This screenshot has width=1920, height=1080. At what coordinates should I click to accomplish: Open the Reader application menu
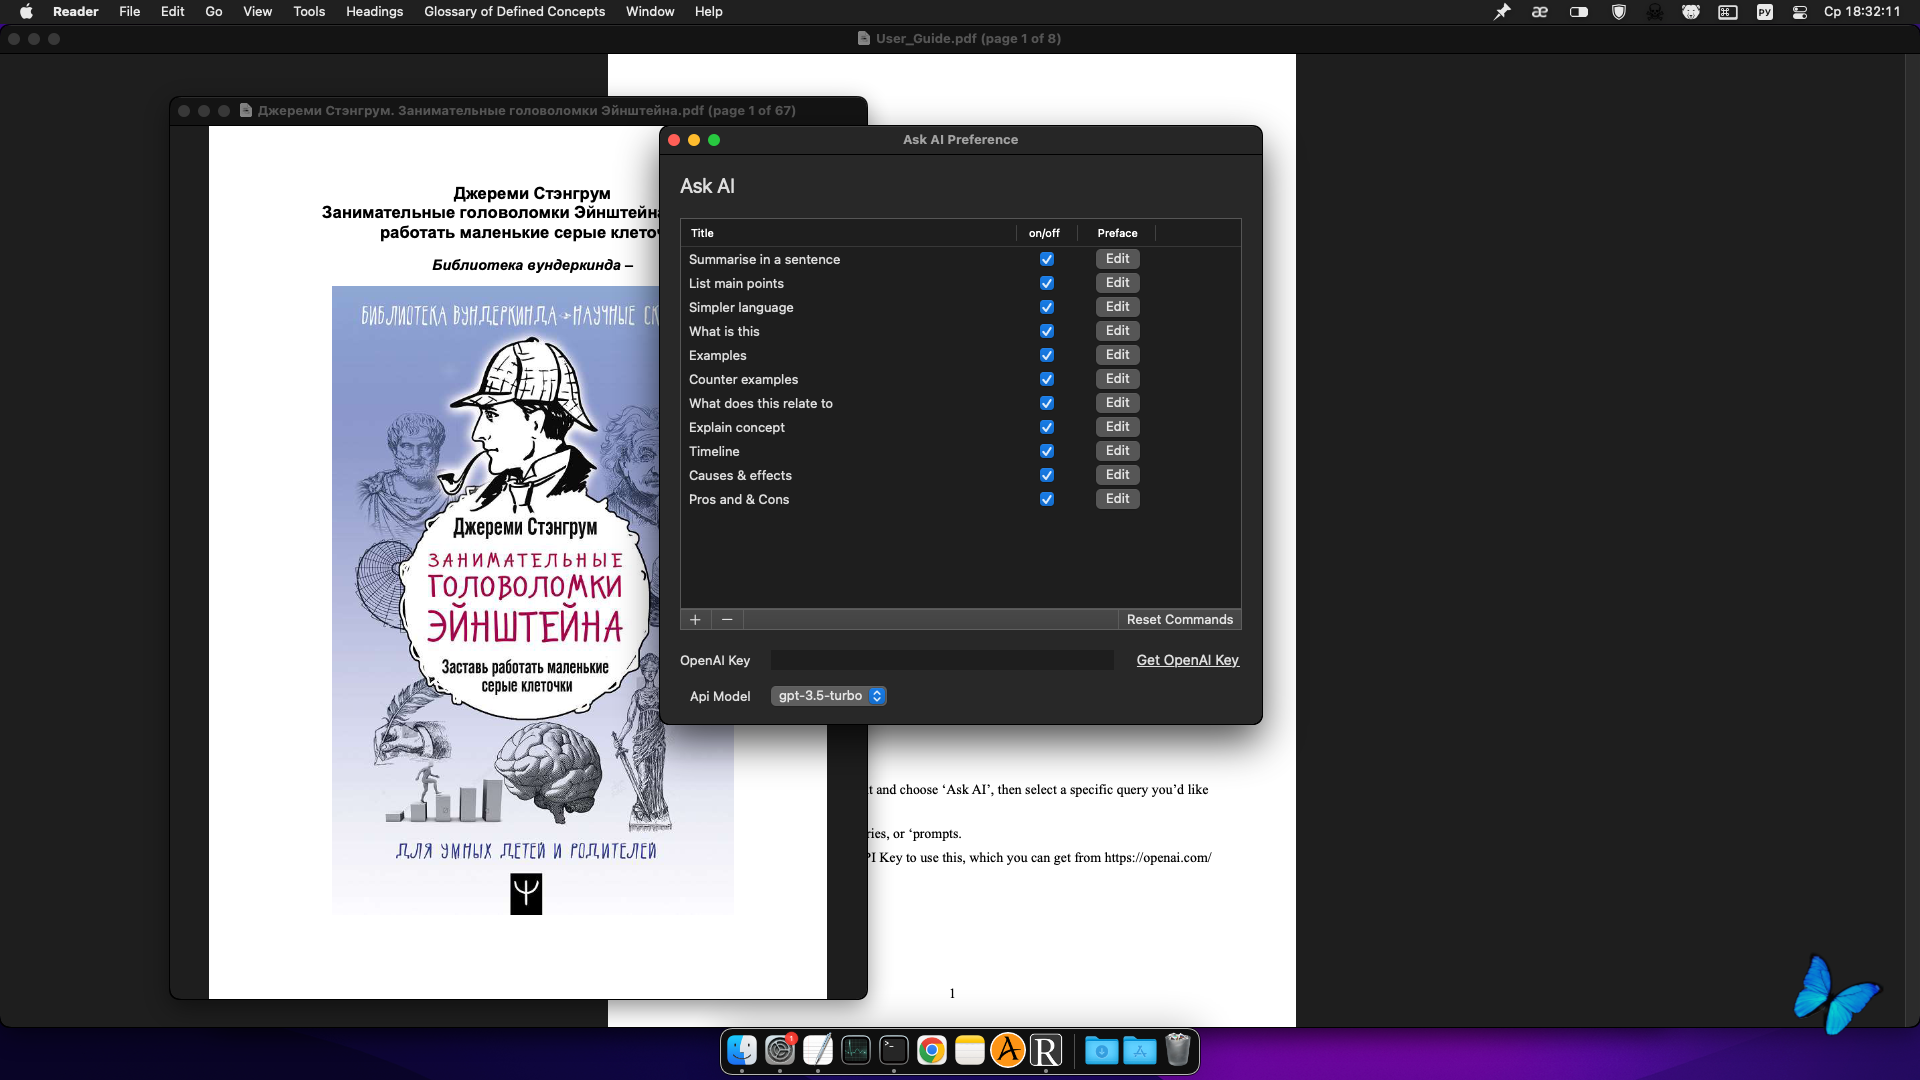pos(75,12)
